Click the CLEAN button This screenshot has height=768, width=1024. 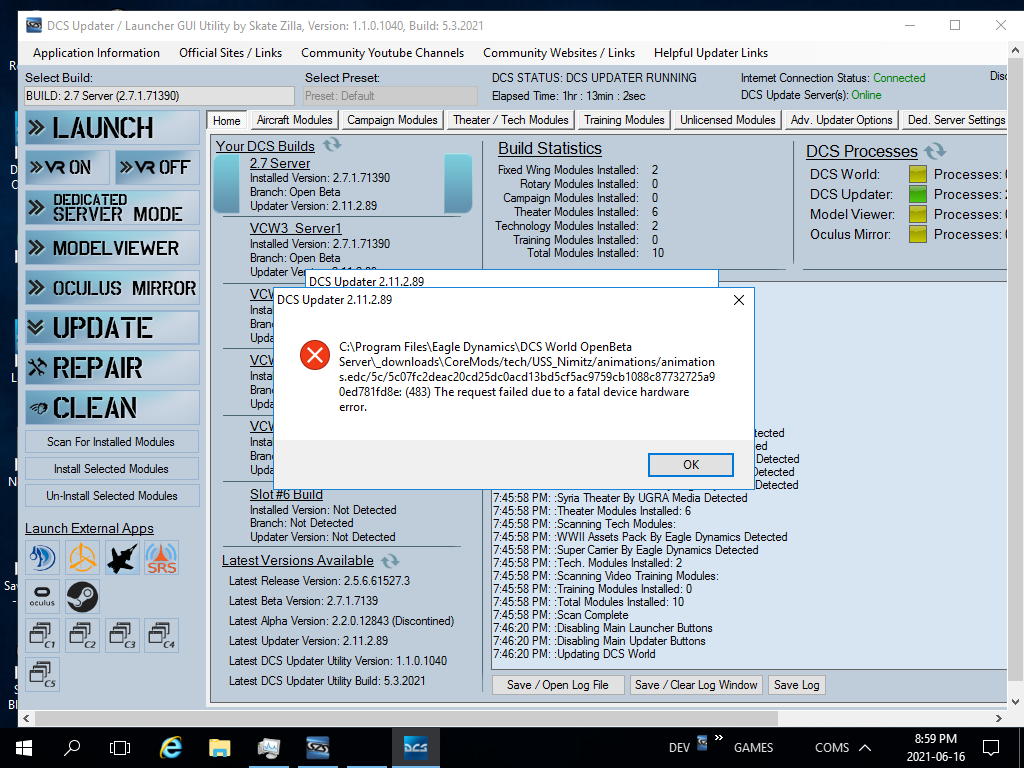coord(112,408)
